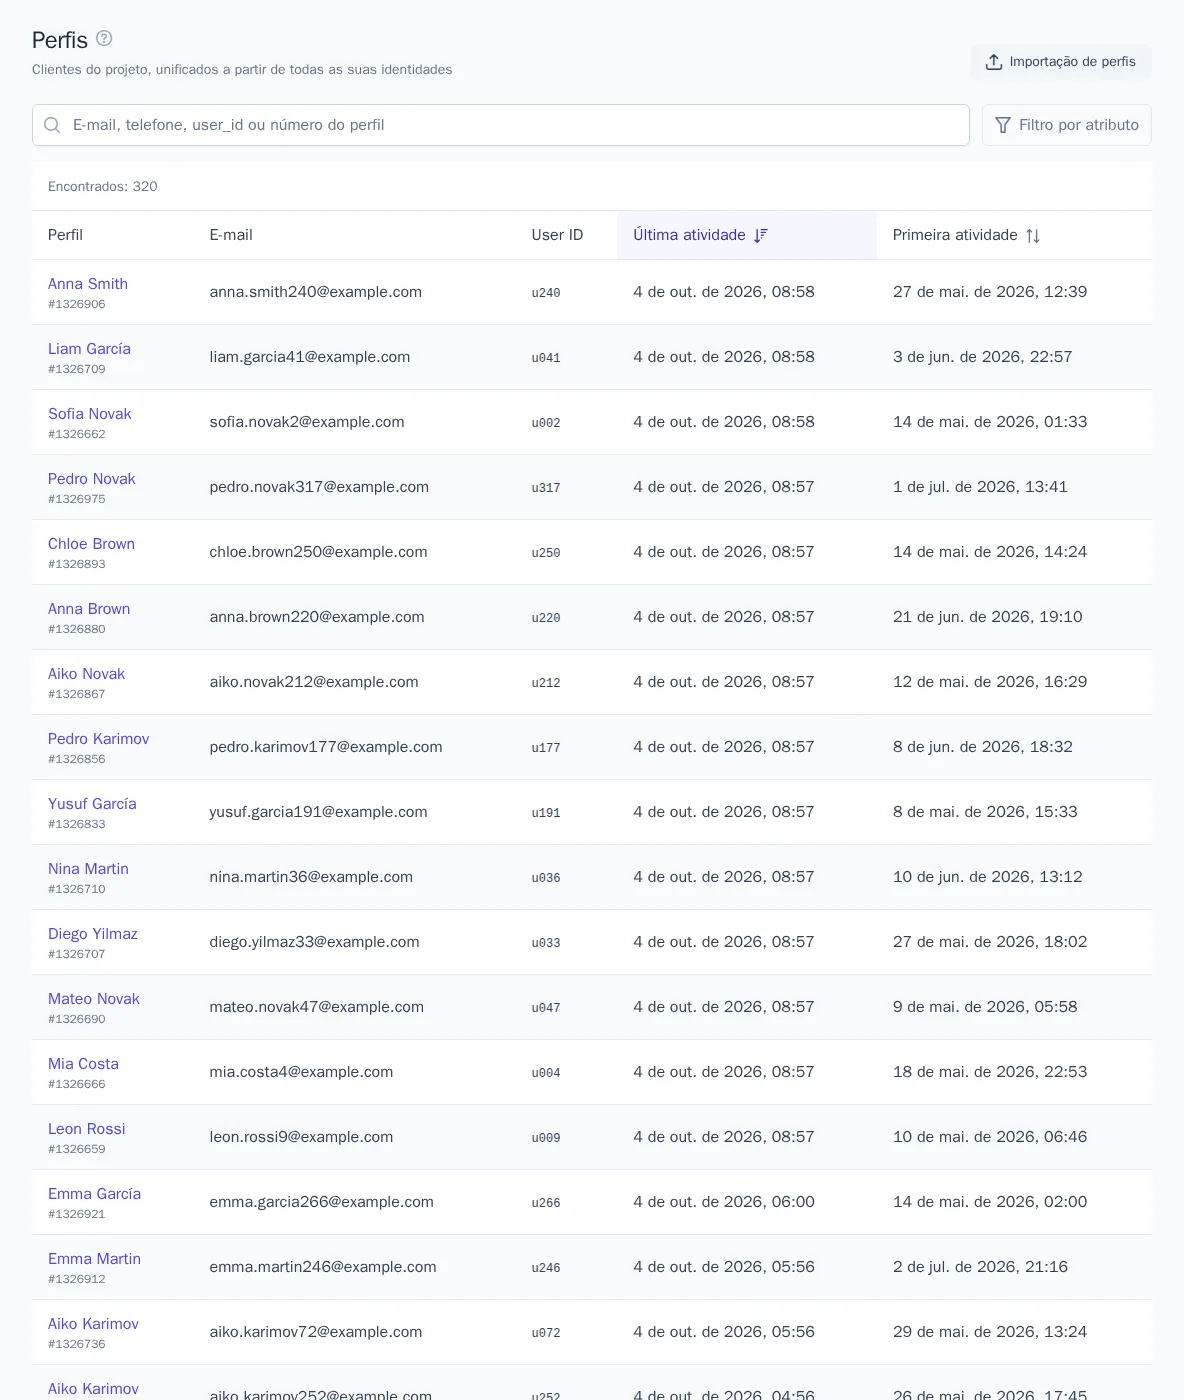Open Pedro Karimov's profile
The width and height of the screenshot is (1184, 1400).
point(99,739)
